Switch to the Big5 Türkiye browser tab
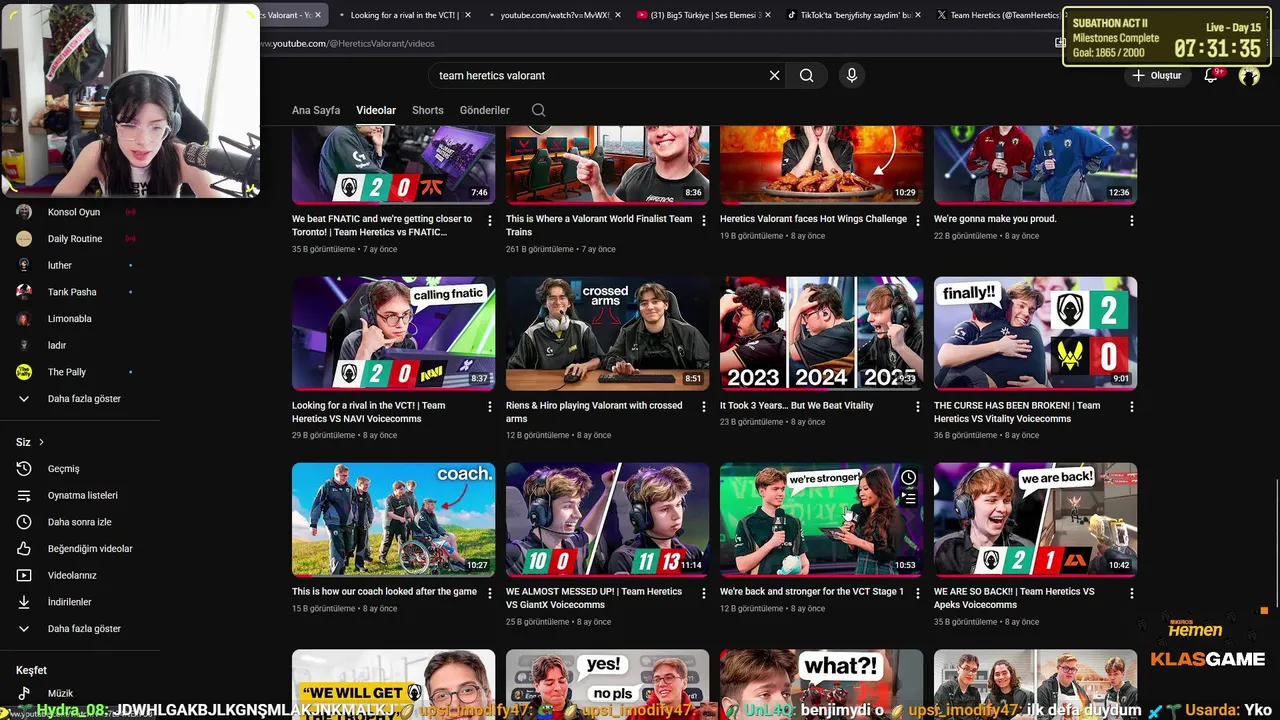Screen dimensions: 1280x720 [x=702, y=15]
